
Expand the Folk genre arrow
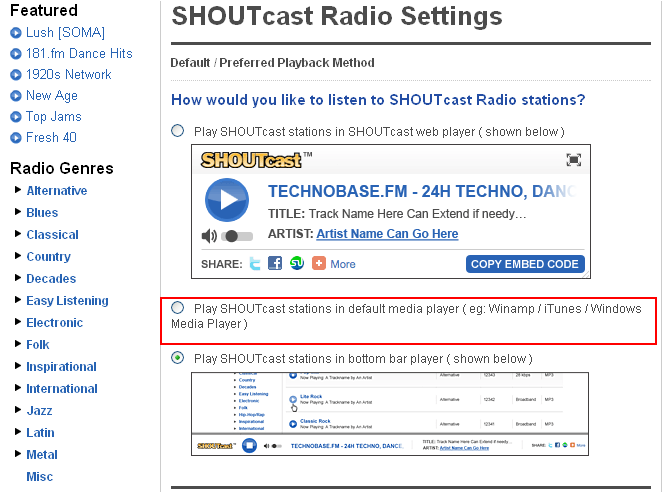click(x=18, y=343)
